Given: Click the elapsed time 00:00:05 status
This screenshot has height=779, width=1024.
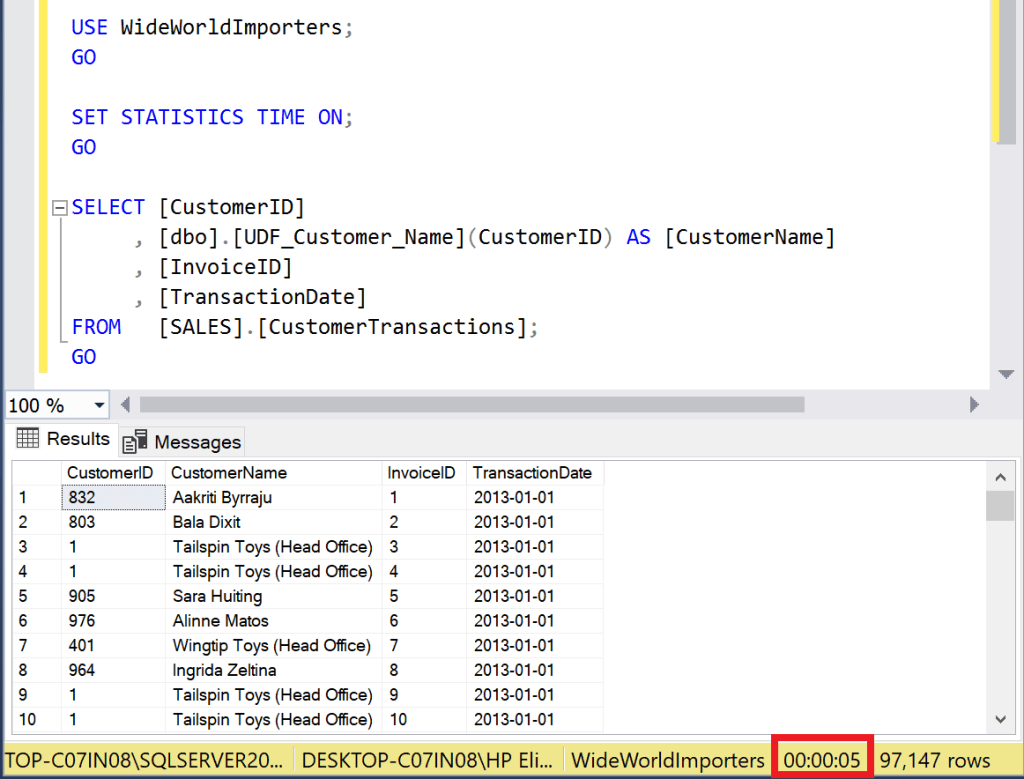Looking at the screenshot, I should pos(822,760).
